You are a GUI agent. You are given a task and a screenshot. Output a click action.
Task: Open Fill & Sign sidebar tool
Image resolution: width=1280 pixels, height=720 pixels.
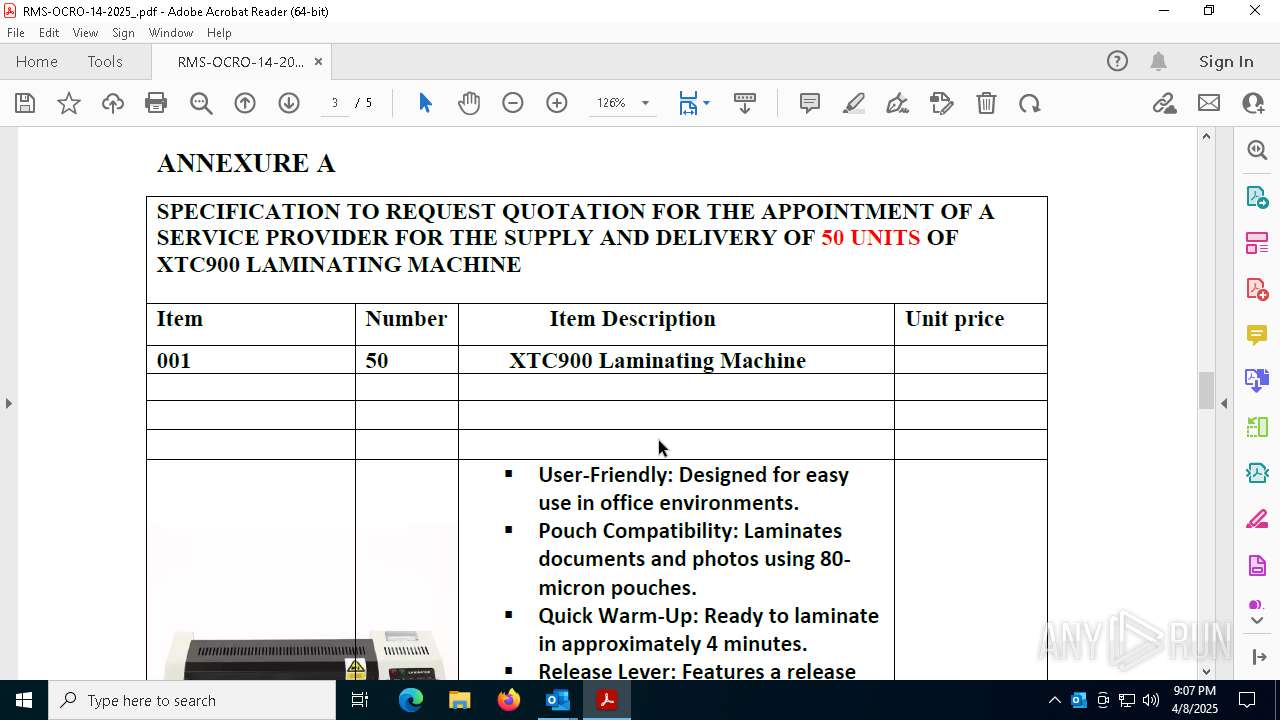point(1257,519)
